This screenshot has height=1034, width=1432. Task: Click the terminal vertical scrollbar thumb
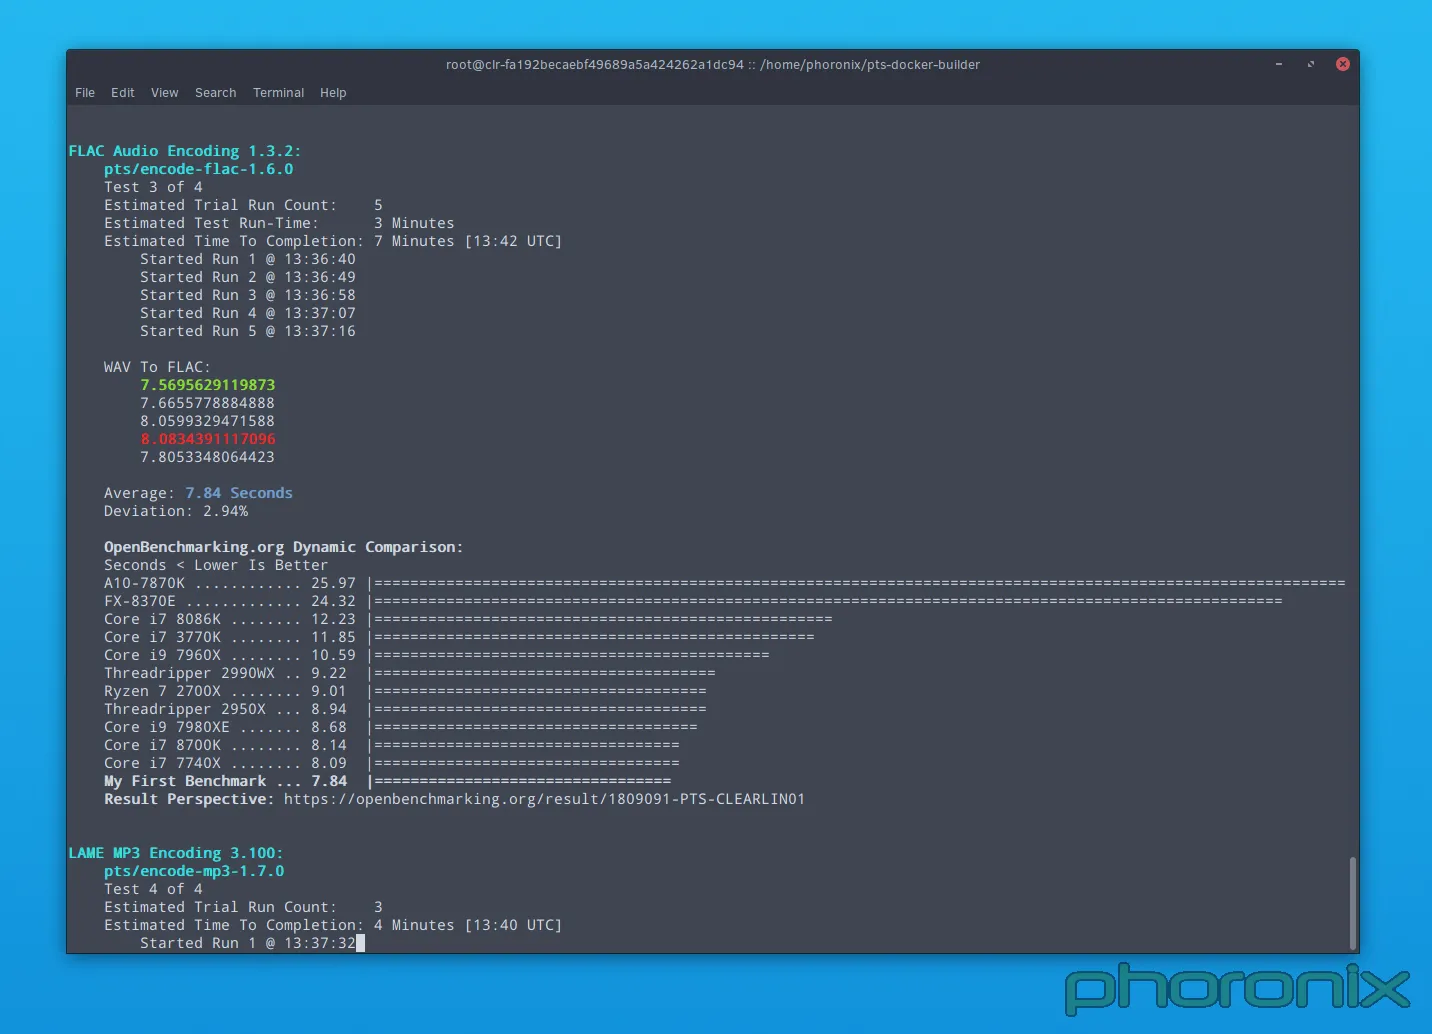1353,903
